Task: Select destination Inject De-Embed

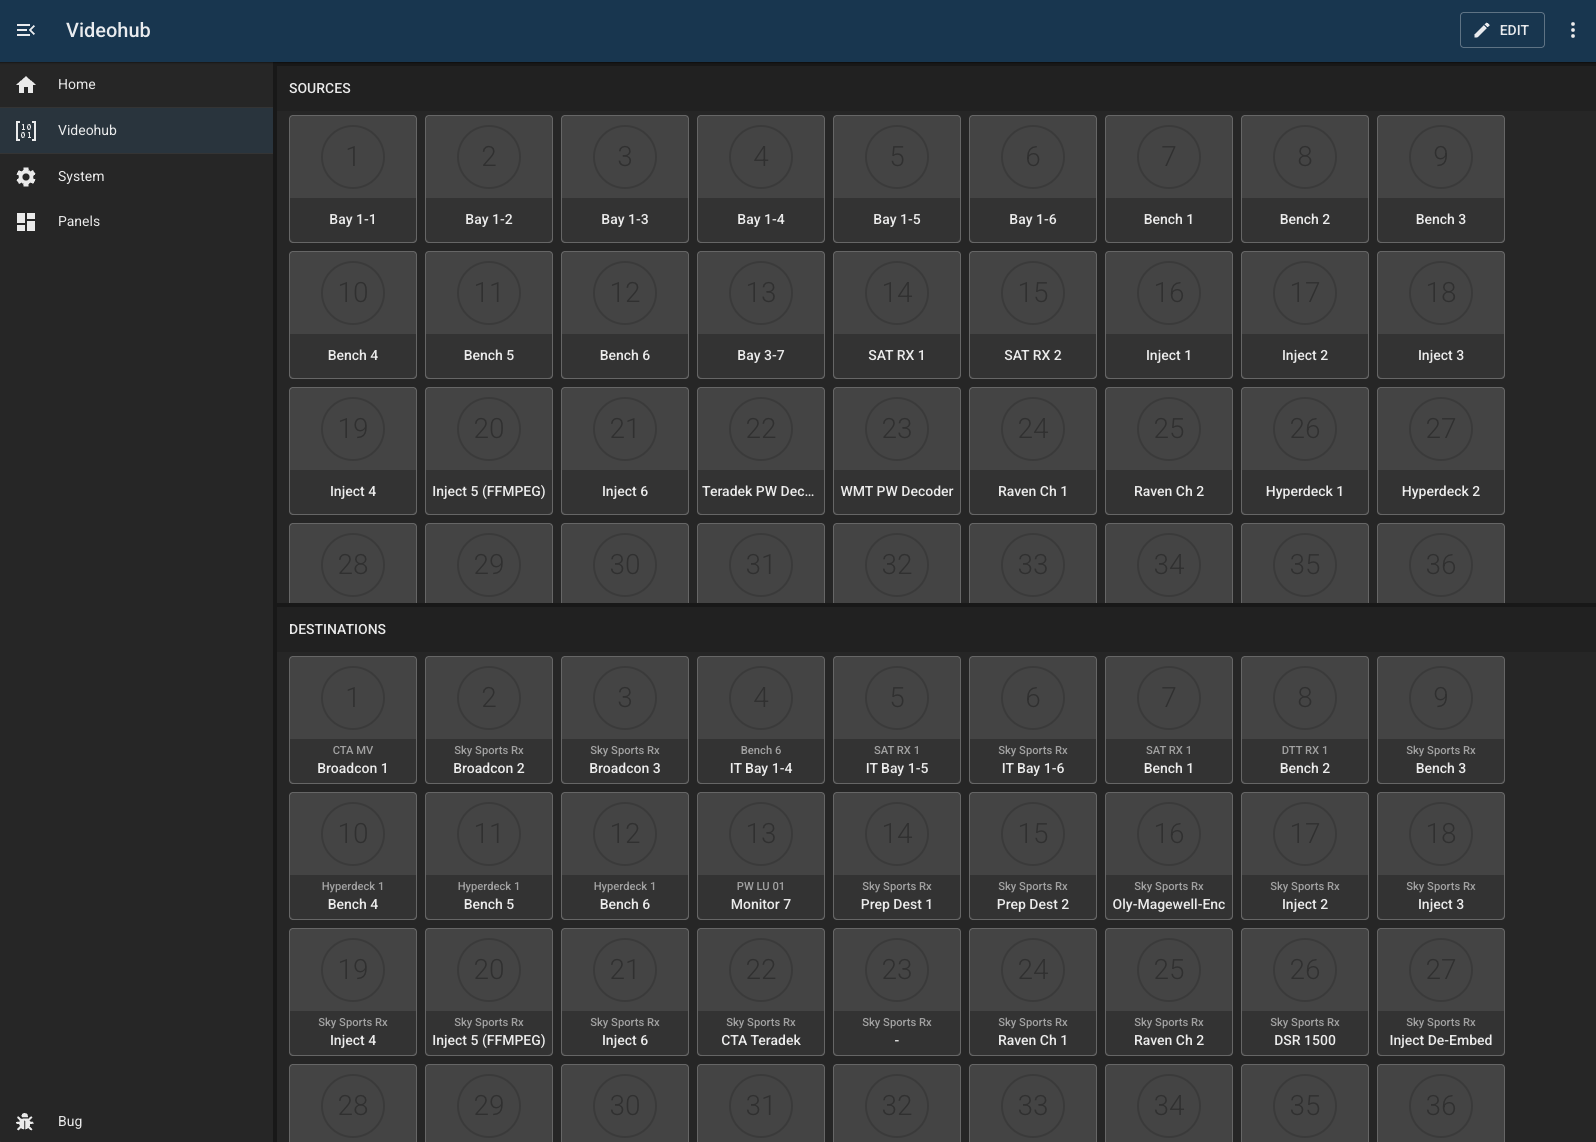Action: 1441,992
